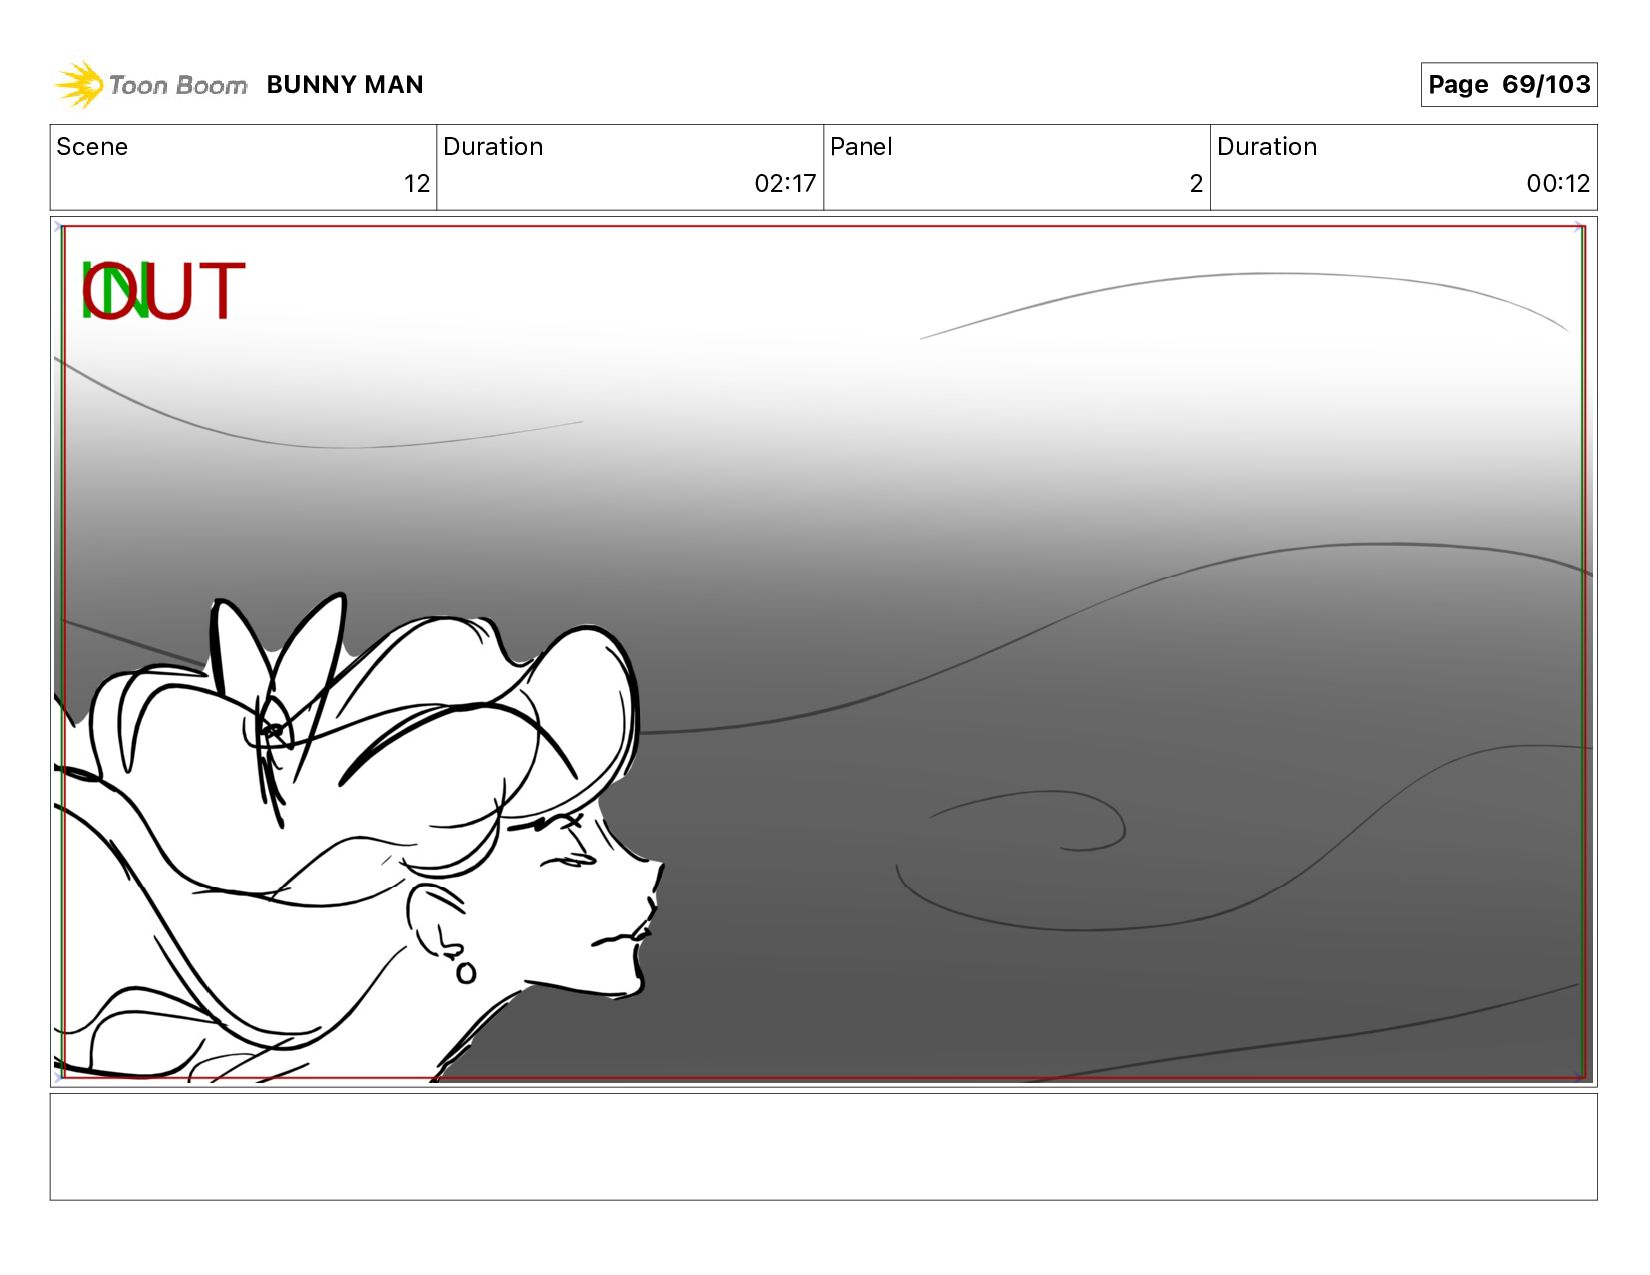The height and width of the screenshot is (1275, 1650).
Task: Select scene duration value 02:17
Action: pyautogui.click(x=785, y=184)
